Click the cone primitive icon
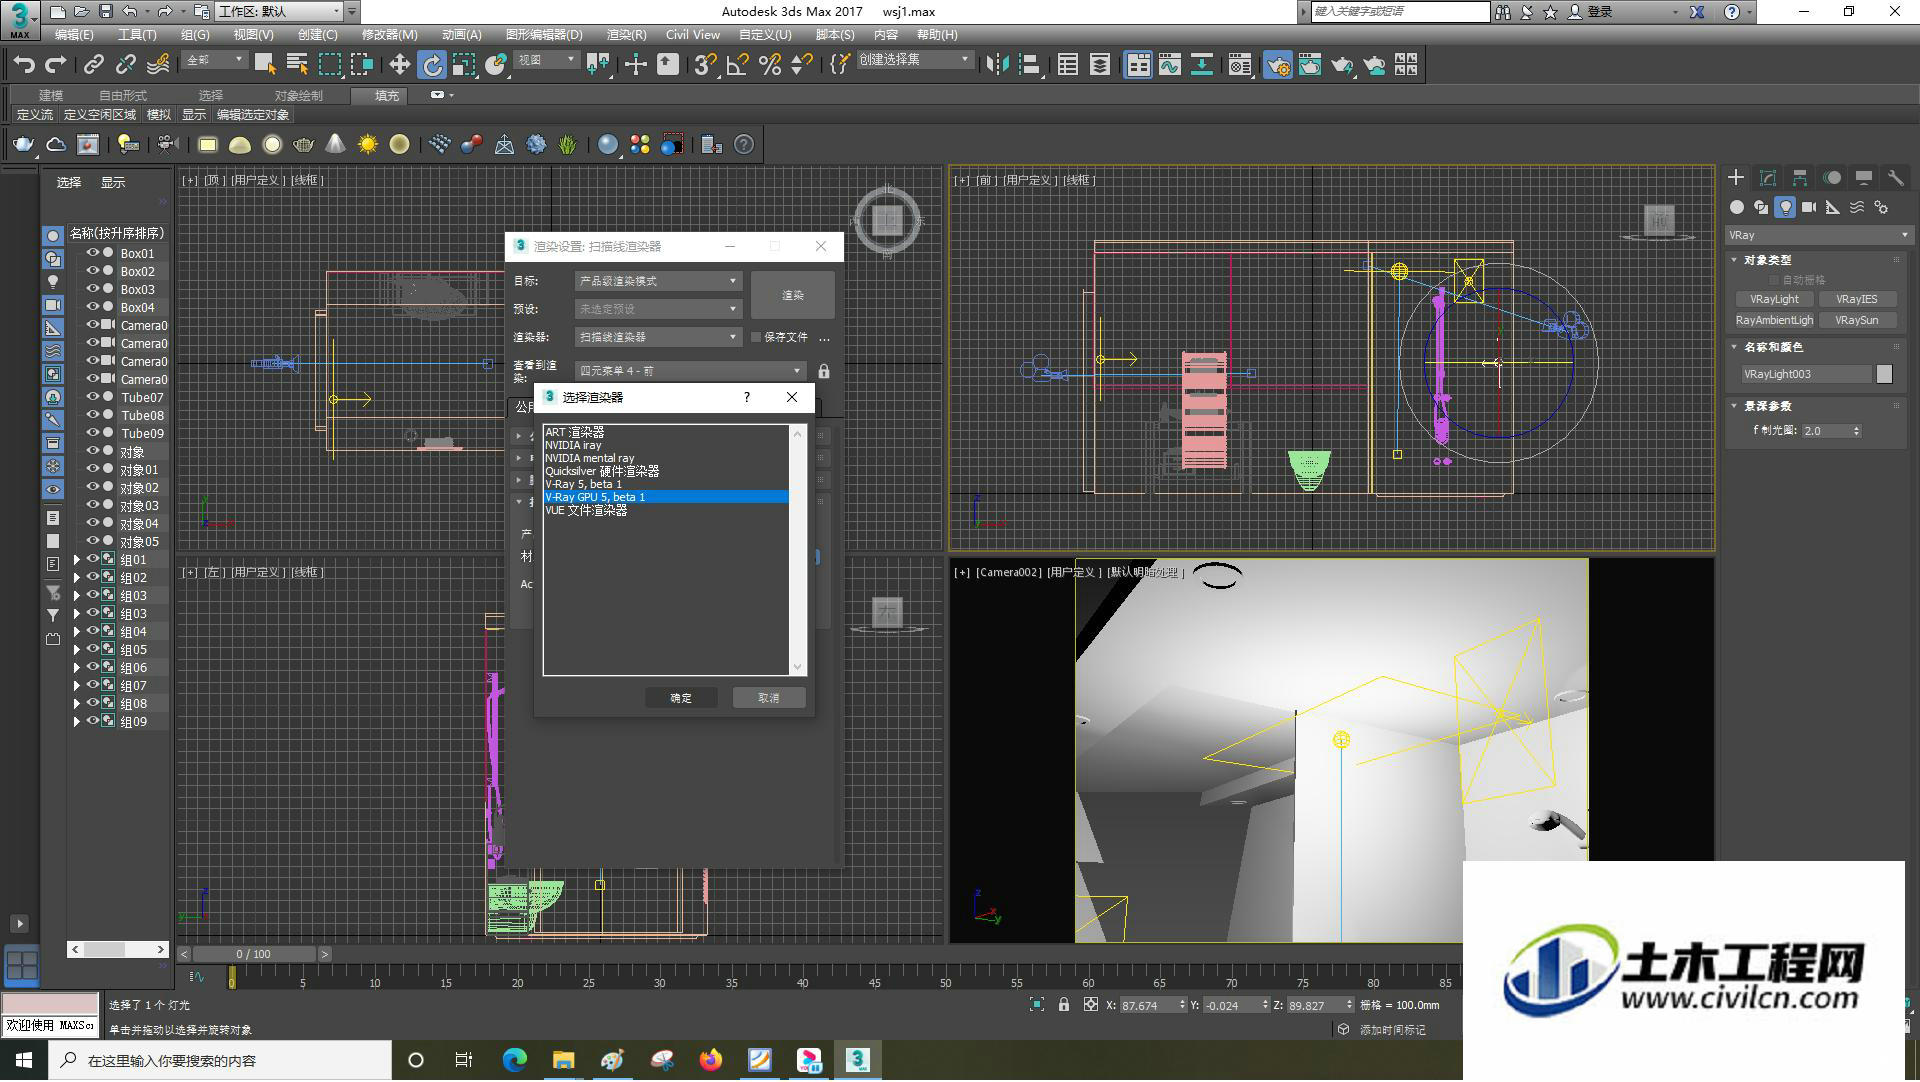The image size is (1920, 1082). [x=335, y=145]
